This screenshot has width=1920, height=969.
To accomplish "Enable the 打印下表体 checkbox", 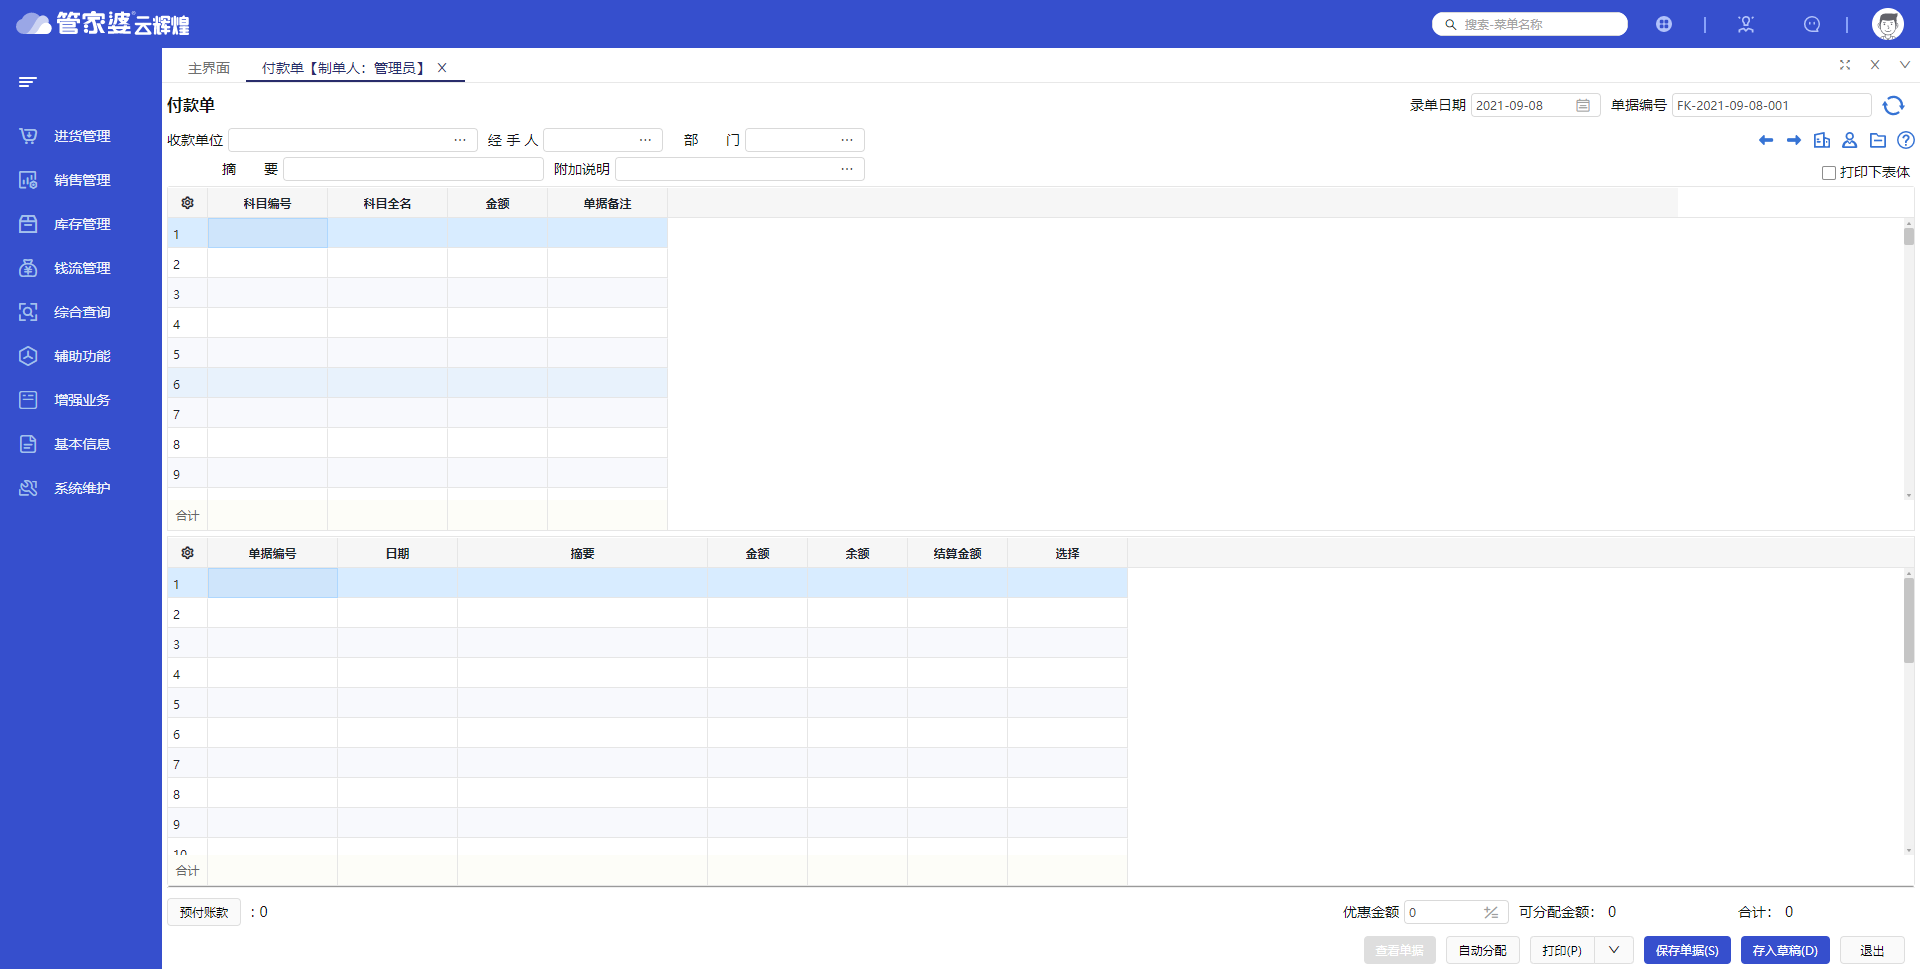I will (x=1829, y=173).
